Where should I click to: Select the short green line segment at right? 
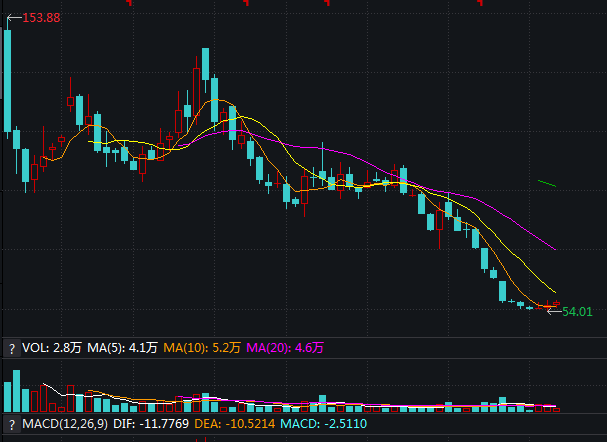click(x=546, y=183)
